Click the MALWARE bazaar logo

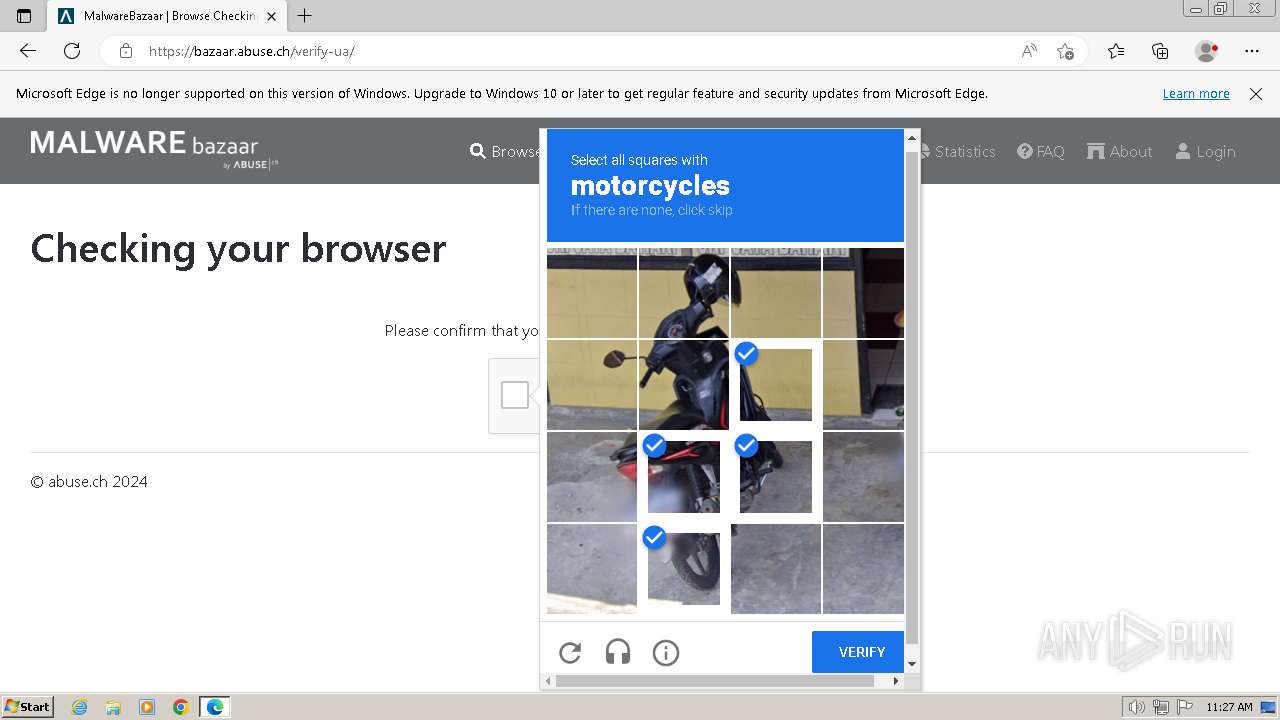click(154, 149)
